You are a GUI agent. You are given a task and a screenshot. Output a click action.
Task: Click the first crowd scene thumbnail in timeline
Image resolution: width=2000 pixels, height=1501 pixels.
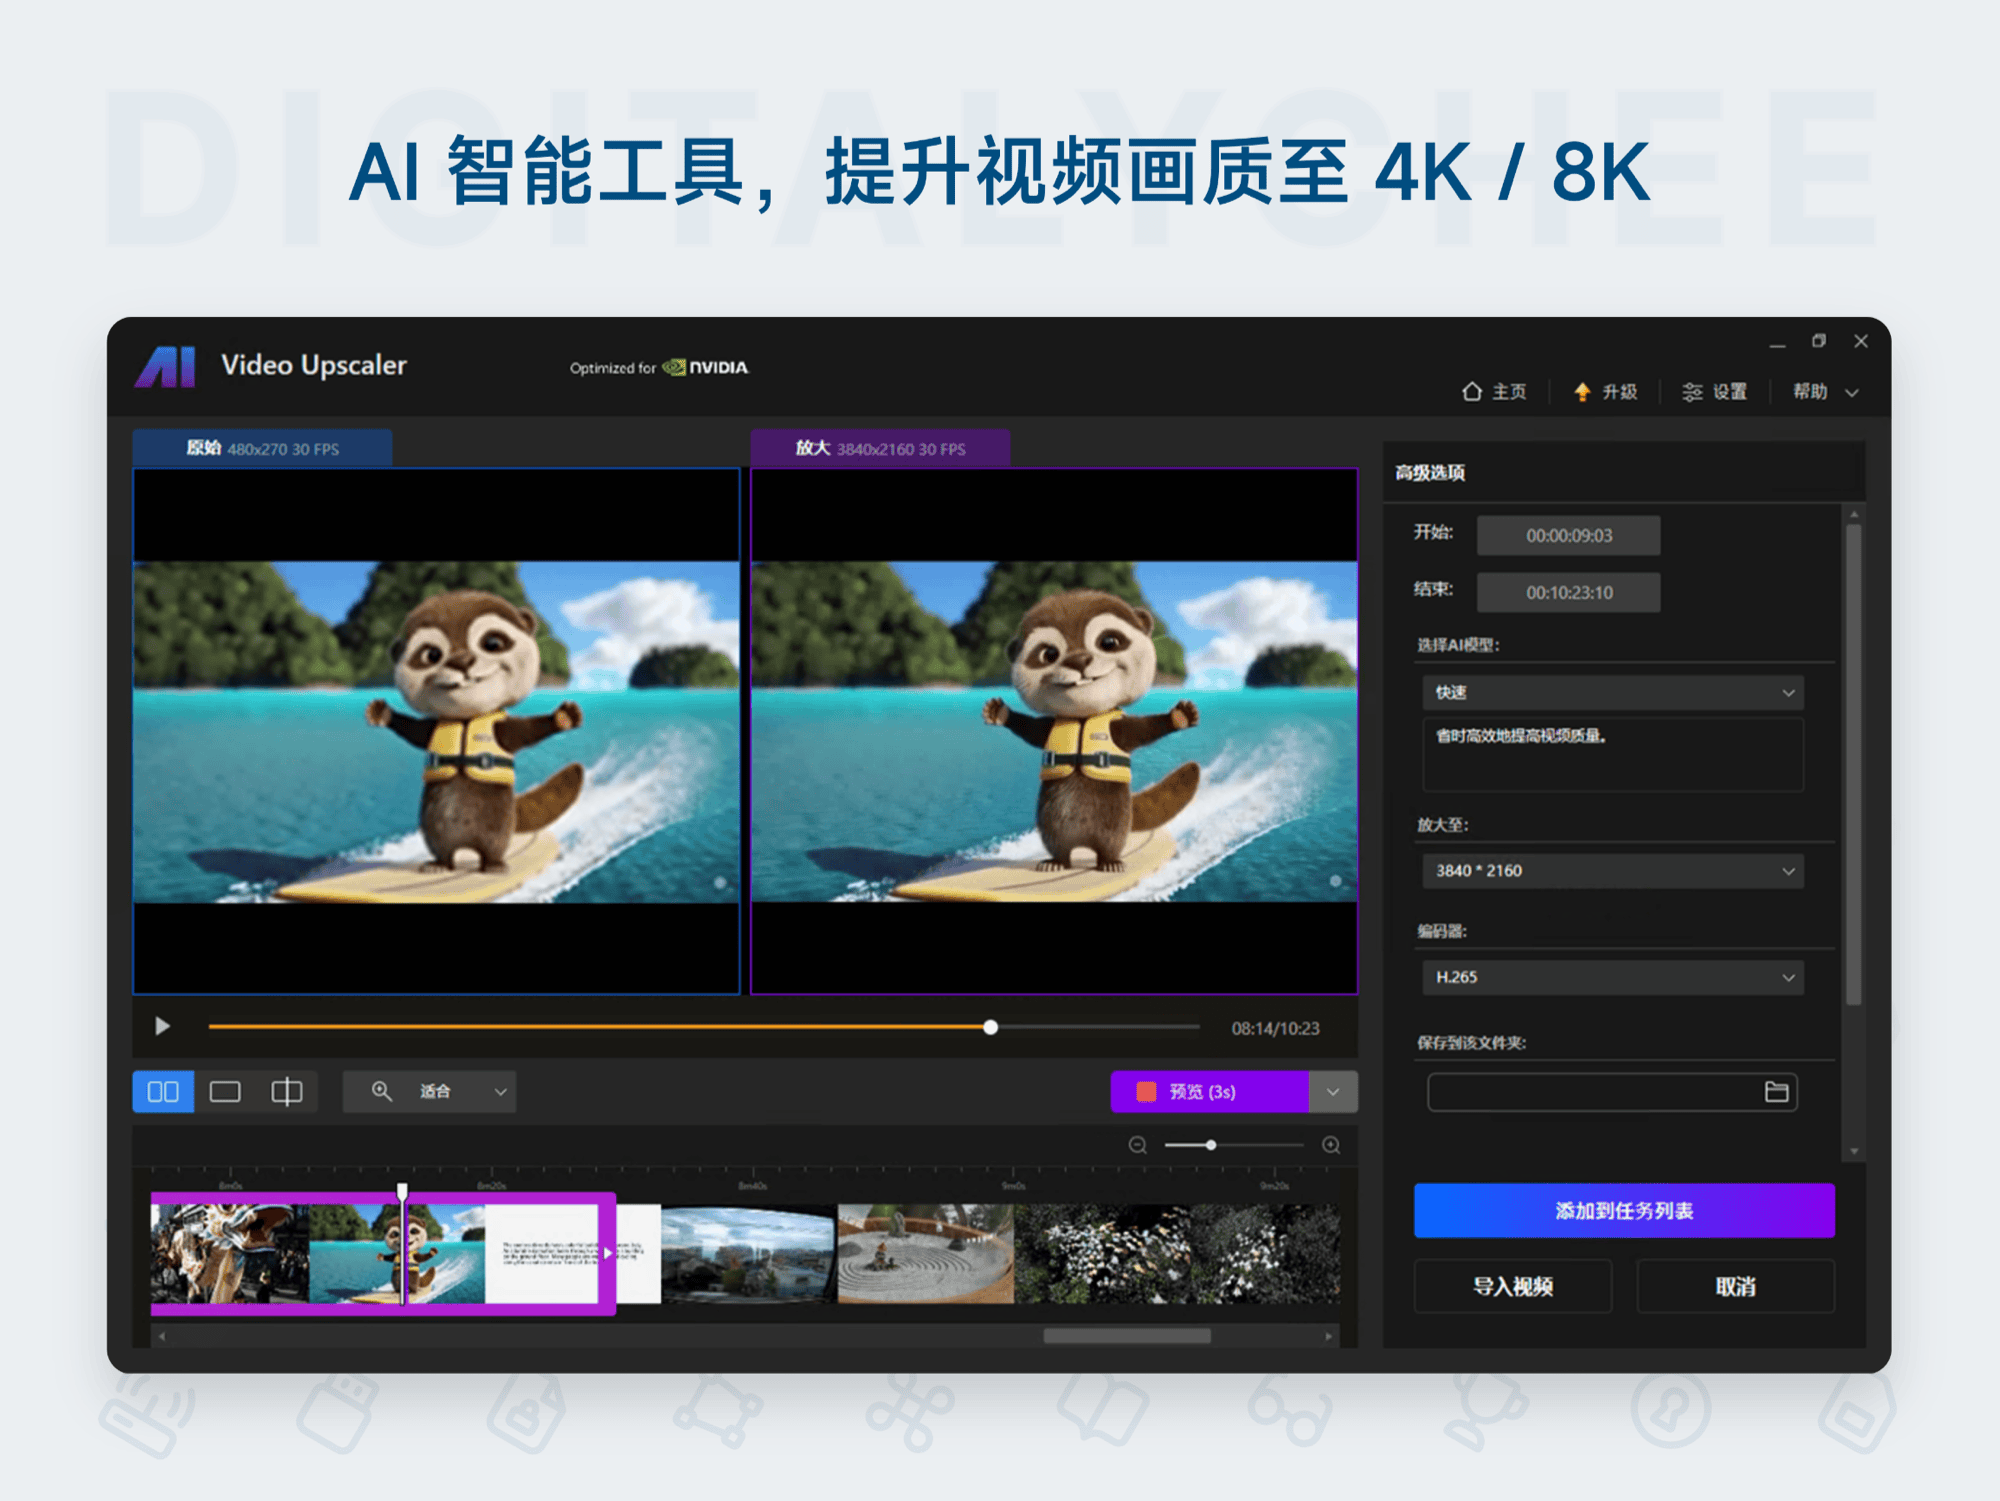[x=229, y=1253]
